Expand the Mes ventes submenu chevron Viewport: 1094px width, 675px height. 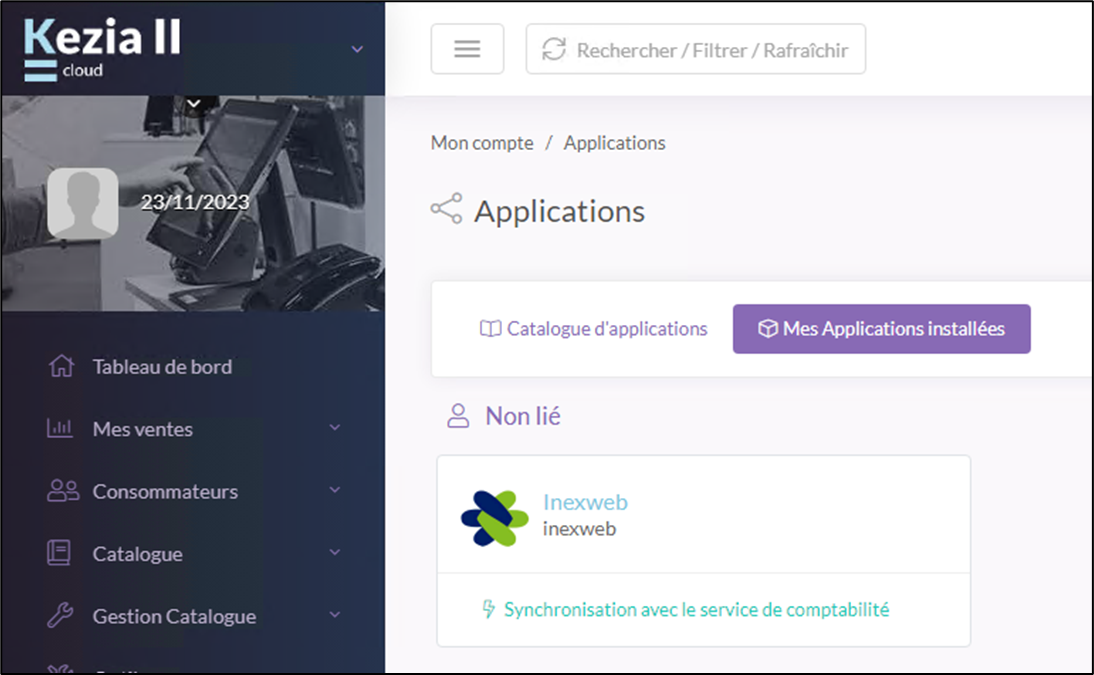coord(335,428)
